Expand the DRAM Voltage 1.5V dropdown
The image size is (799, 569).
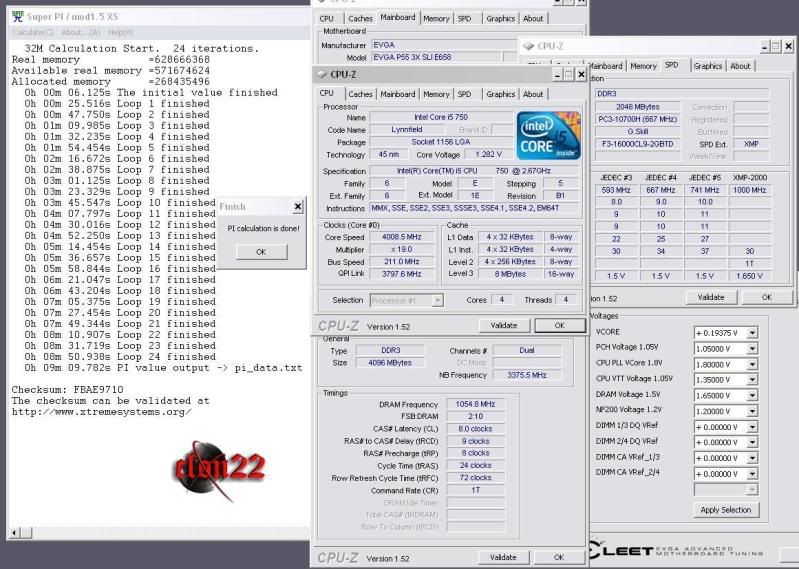pyautogui.click(x=752, y=396)
